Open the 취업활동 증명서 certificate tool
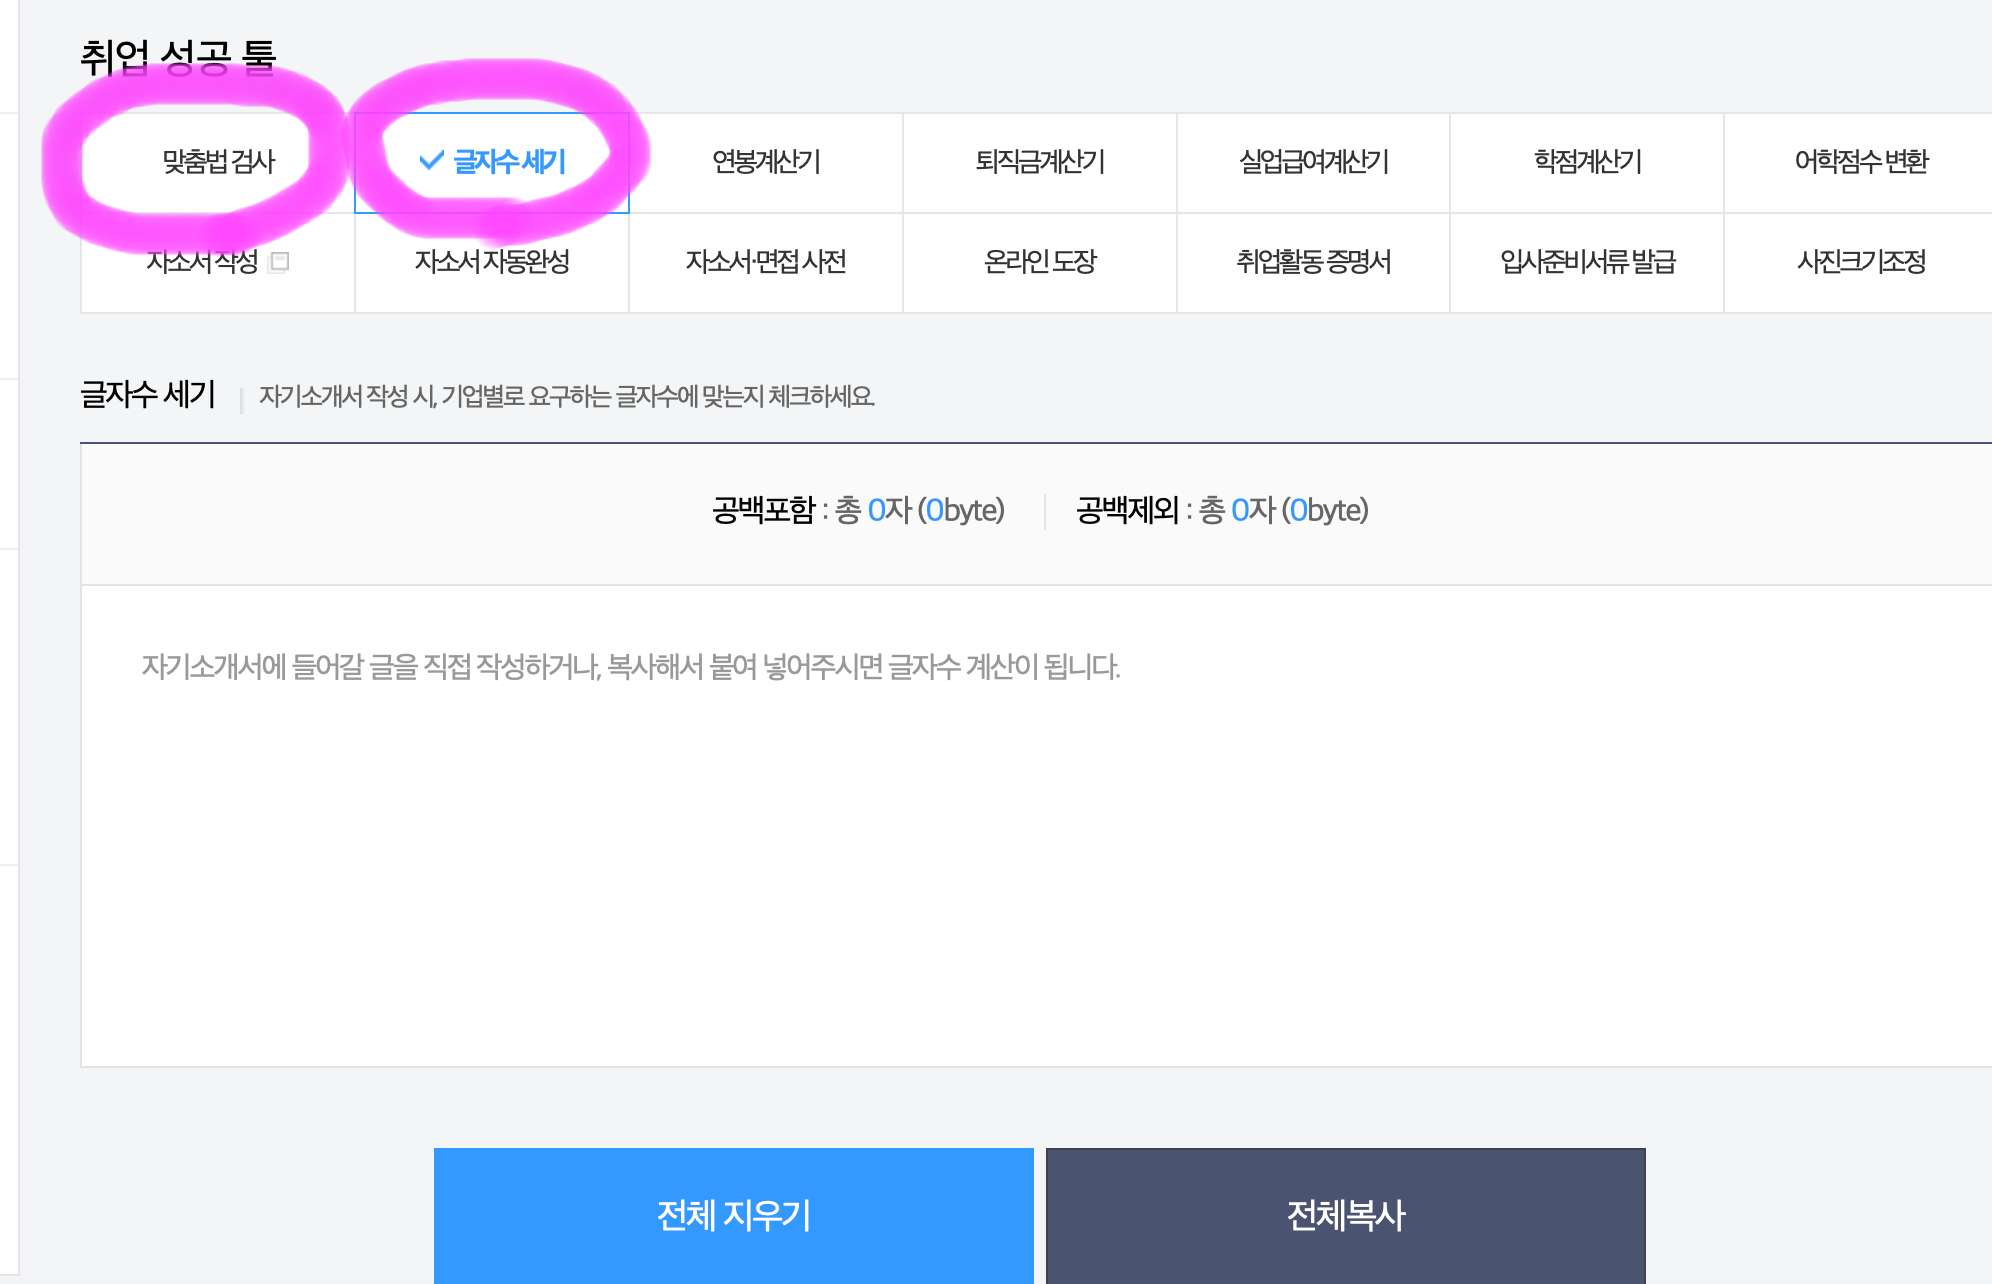Viewport: 1992px width, 1284px height. (1315, 262)
